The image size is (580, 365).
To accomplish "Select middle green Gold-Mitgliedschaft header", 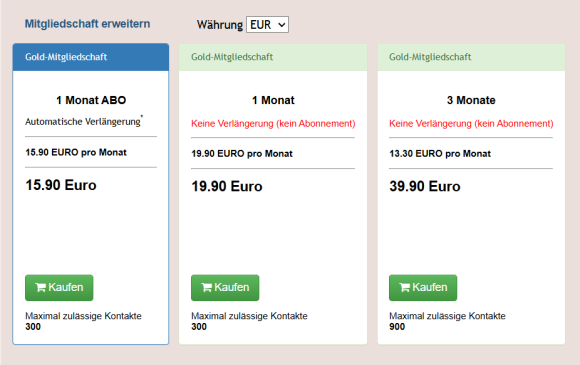I will click(273, 57).
